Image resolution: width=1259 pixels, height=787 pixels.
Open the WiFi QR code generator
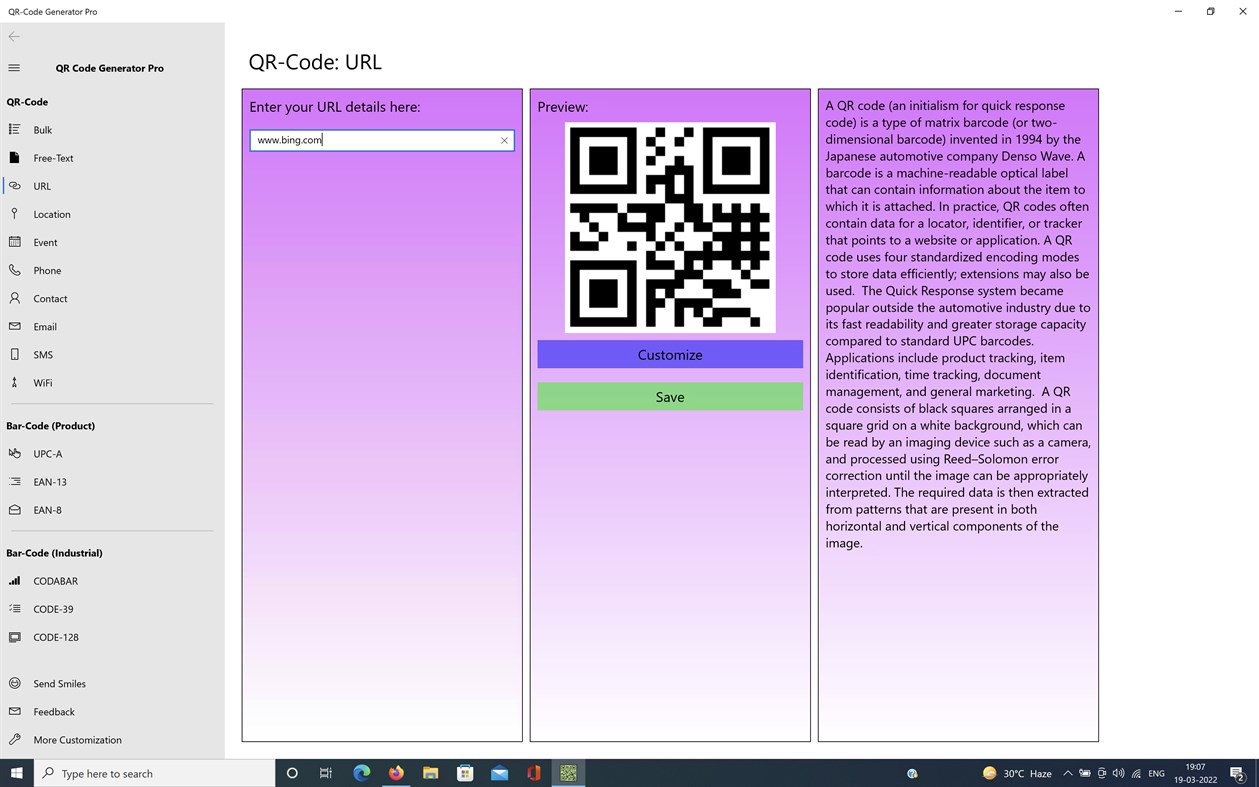[x=42, y=382]
